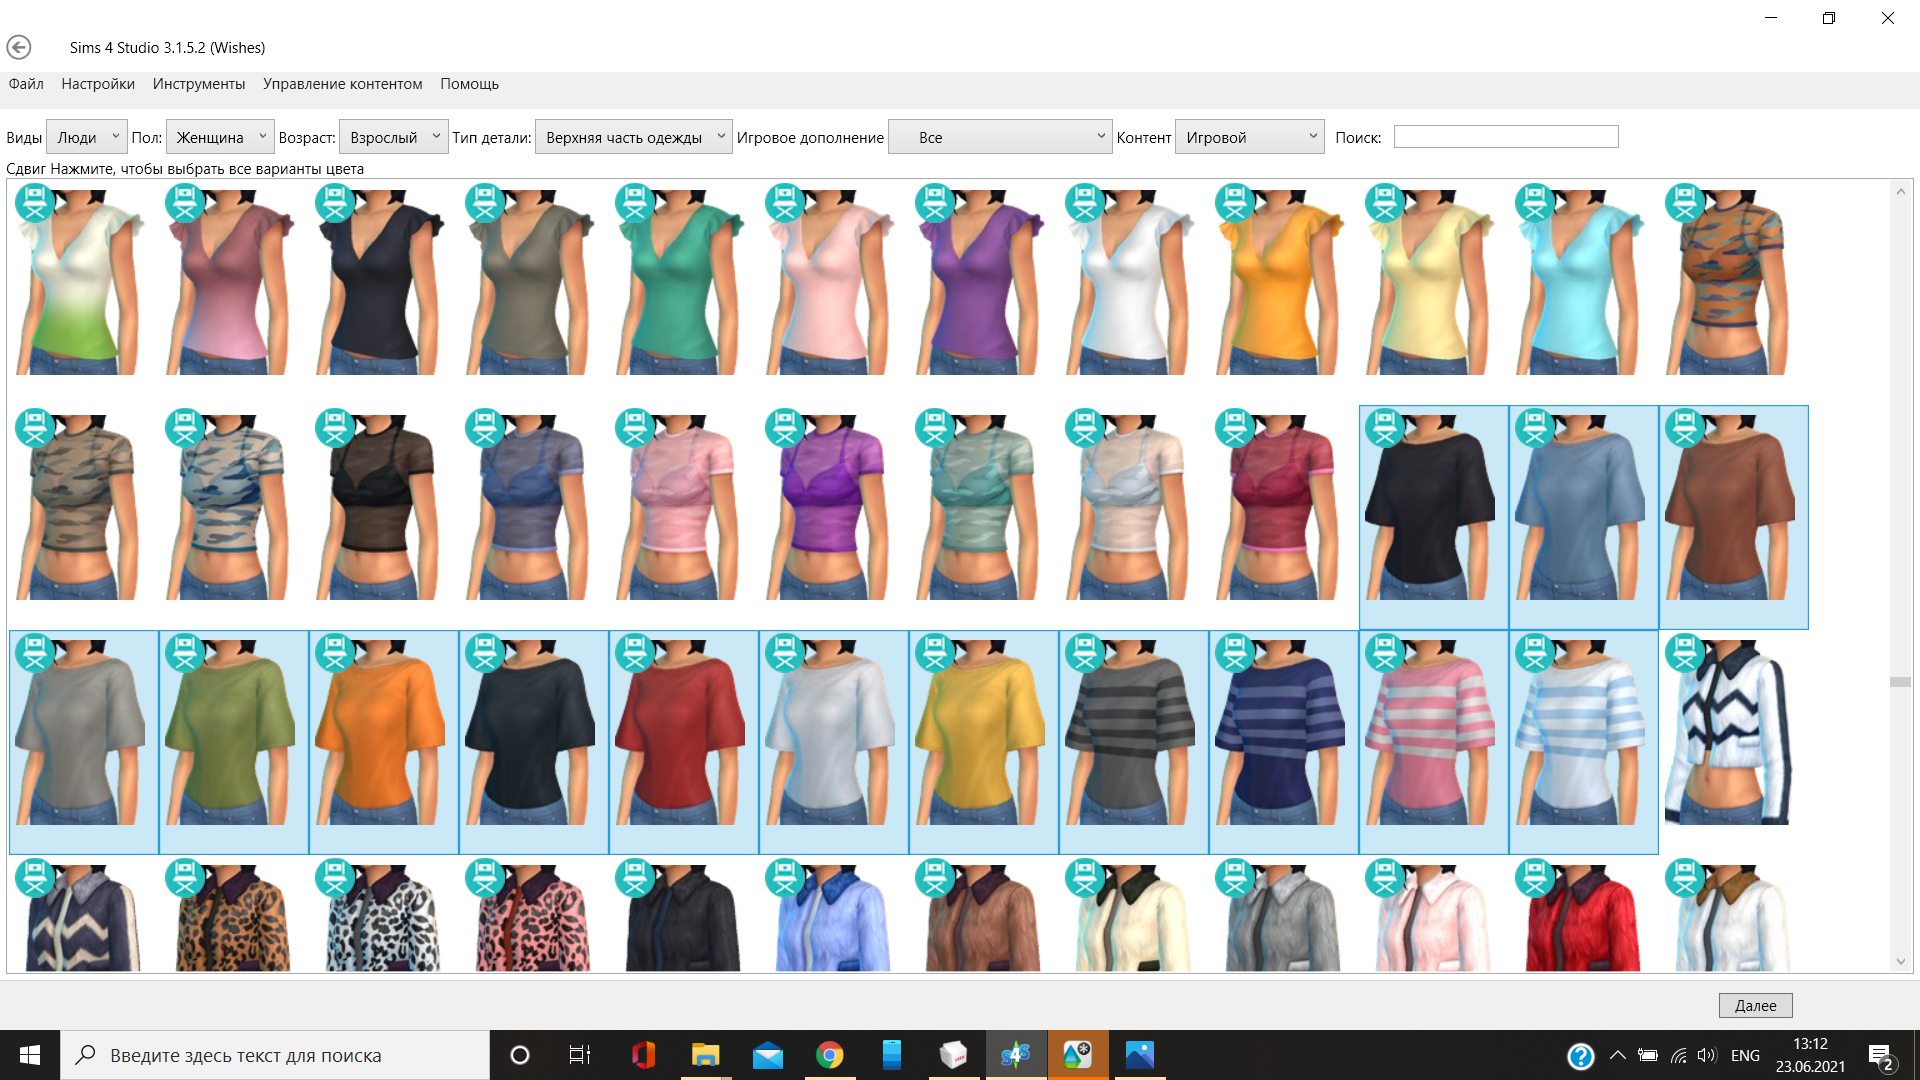Open File Explorer from the taskbar
The height and width of the screenshot is (1080, 1920).
[x=705, y=1055]
